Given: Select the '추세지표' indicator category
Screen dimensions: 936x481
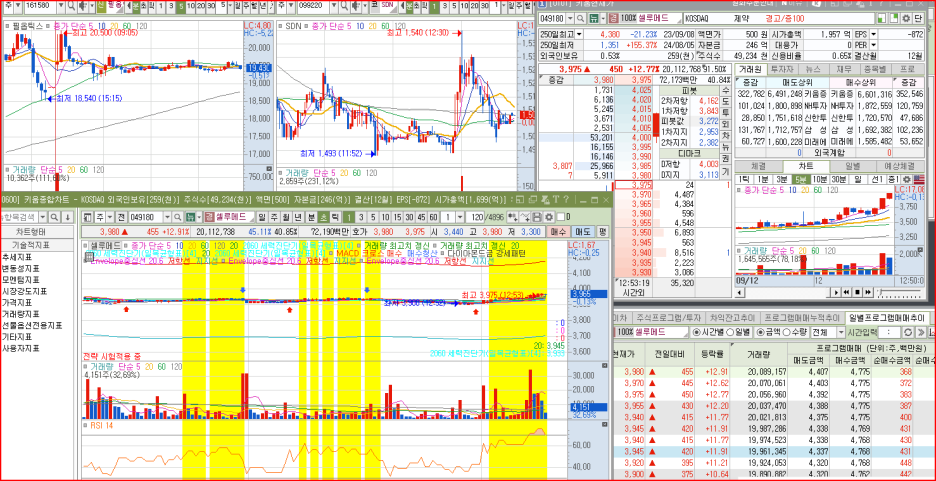Looking at the screenshot, I should click(x=17, y=257).
